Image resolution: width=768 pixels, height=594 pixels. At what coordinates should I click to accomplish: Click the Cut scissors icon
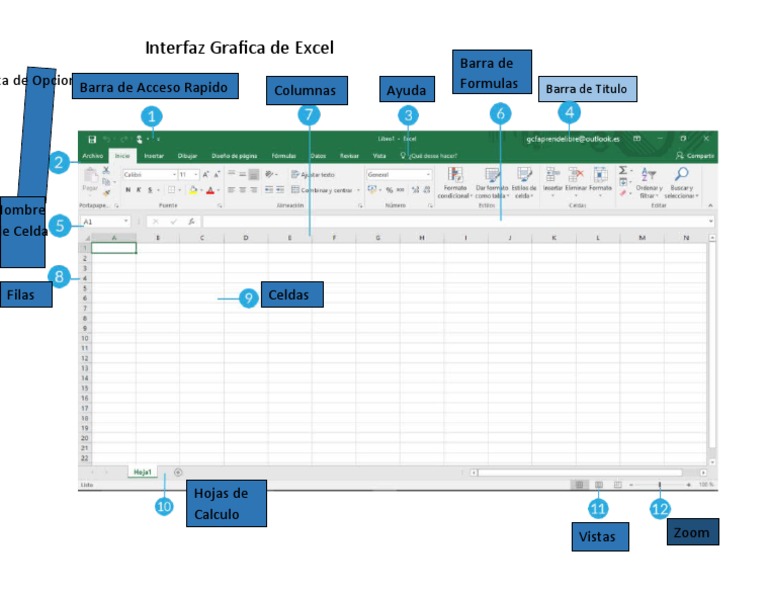coord(106,171)
